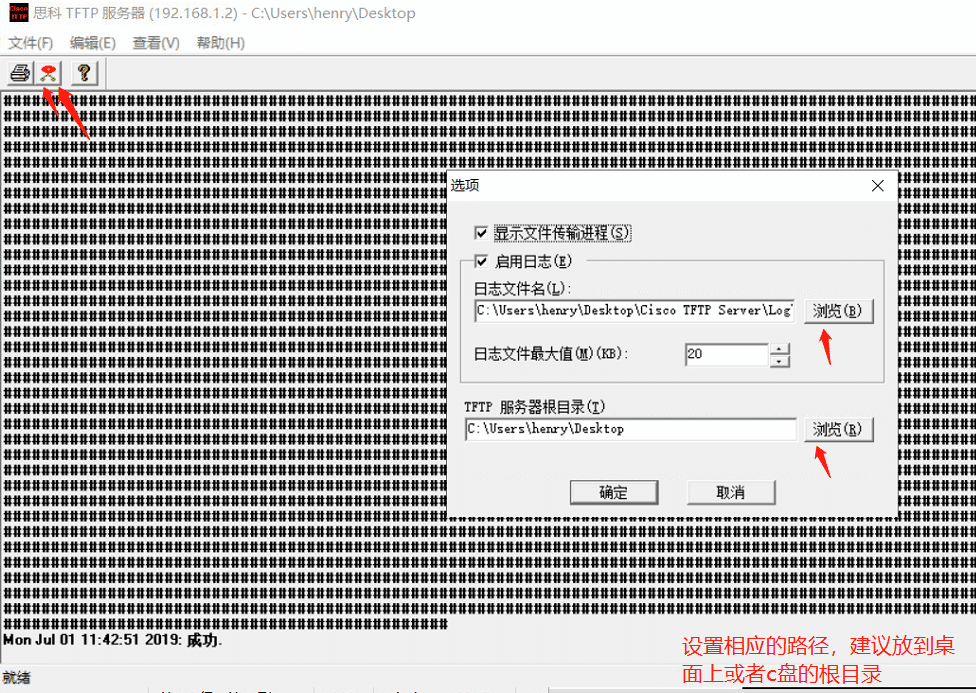
Task: Click the question mark Help toolbar icon
Action: (x=84, y=73)
